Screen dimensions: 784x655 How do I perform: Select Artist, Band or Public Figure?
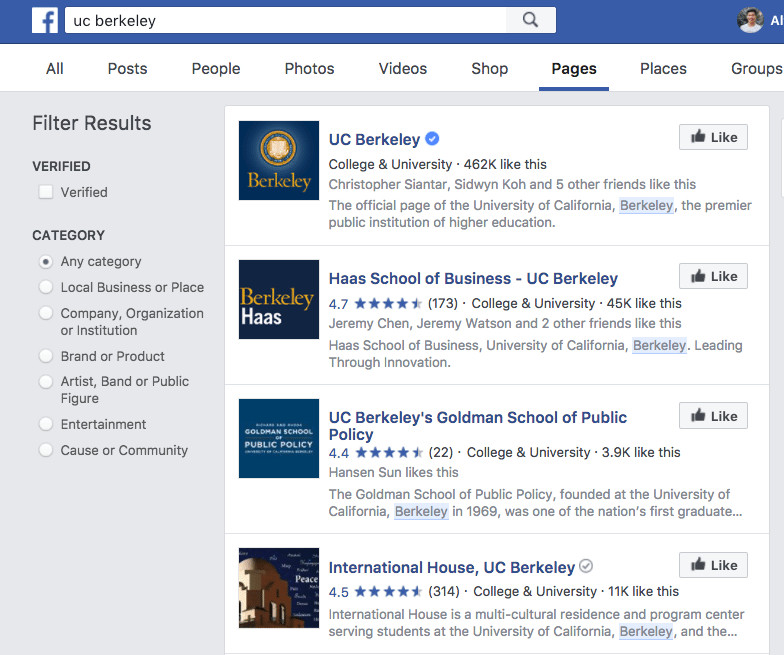[46, 382]
